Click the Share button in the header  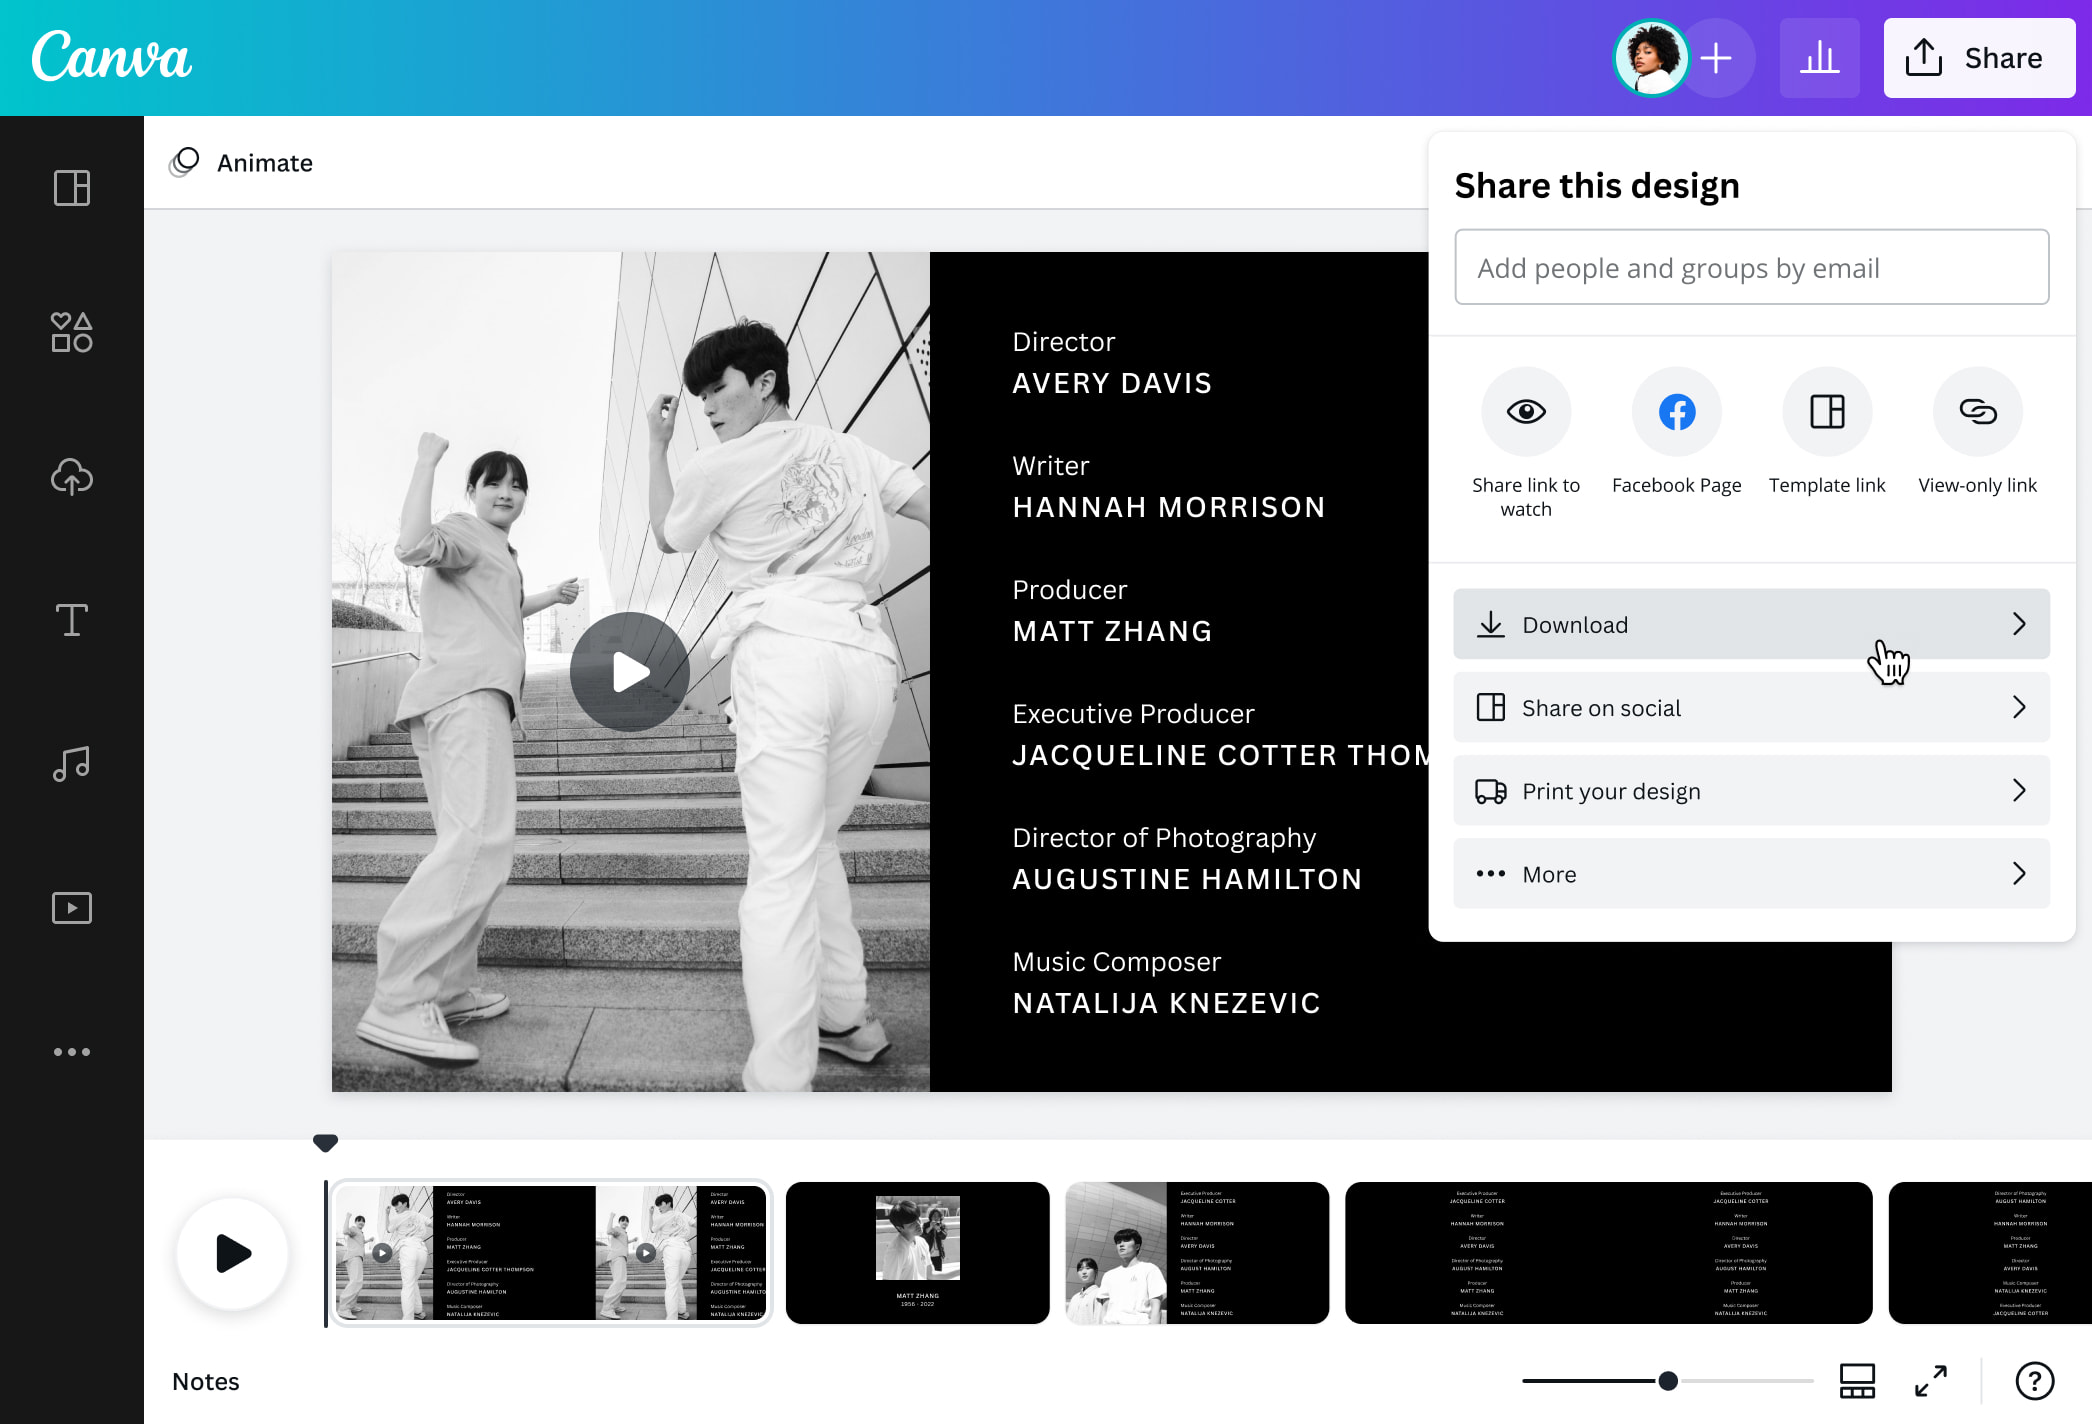tap(1978, 57)
